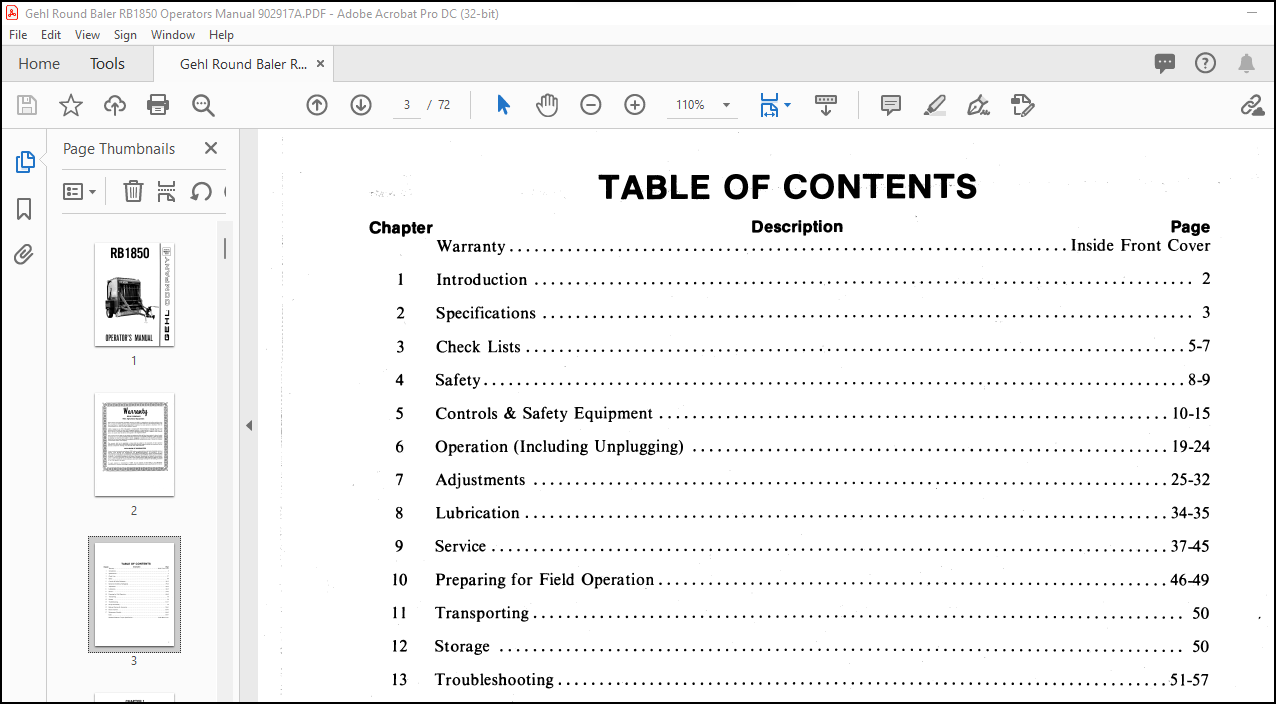The height and width of the screenshot is (704, 1276).
Task: Open the Window menu
Action: pos(173,34)
